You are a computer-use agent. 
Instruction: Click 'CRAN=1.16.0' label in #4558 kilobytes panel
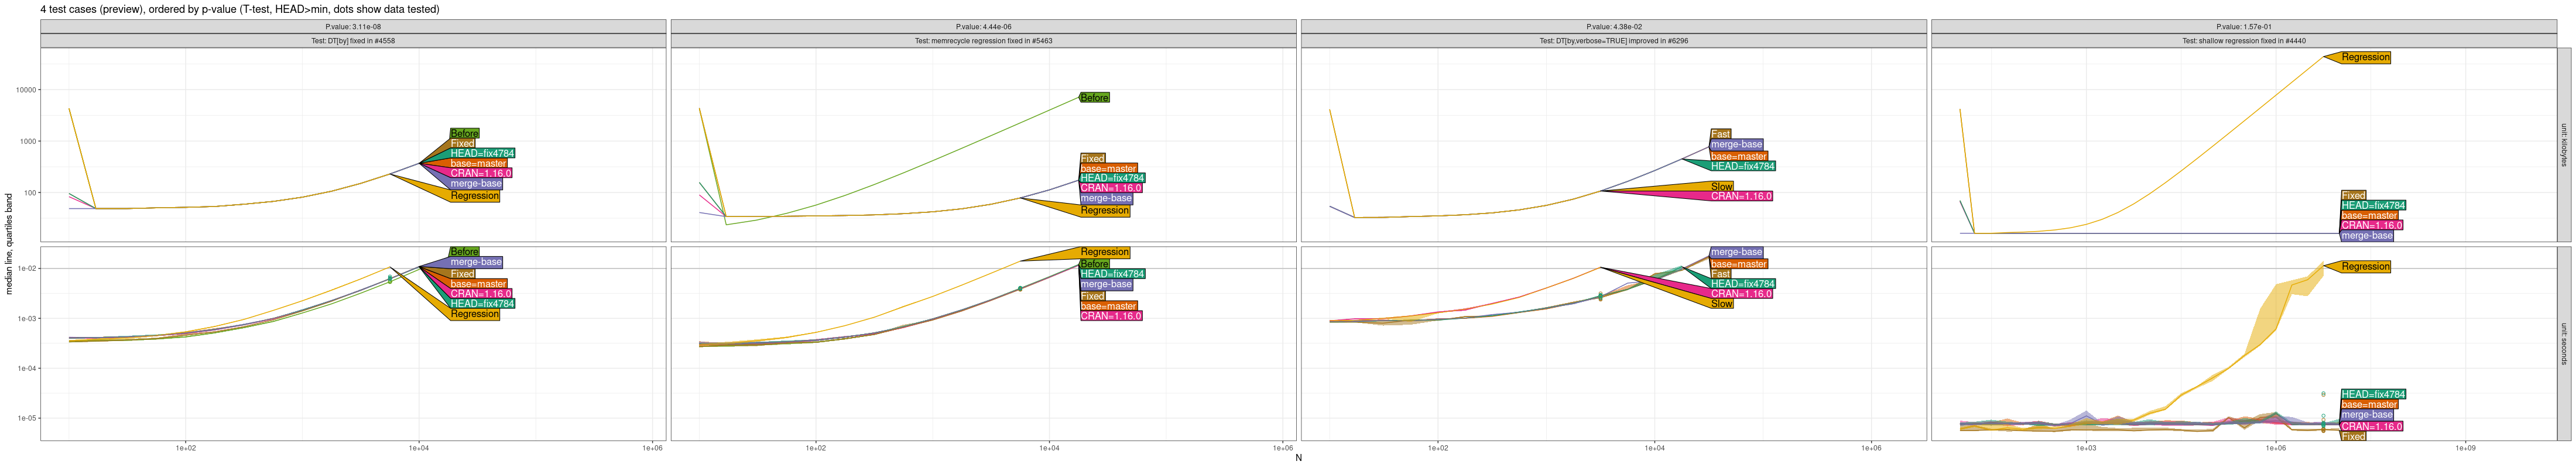click(x=481, y=174)
